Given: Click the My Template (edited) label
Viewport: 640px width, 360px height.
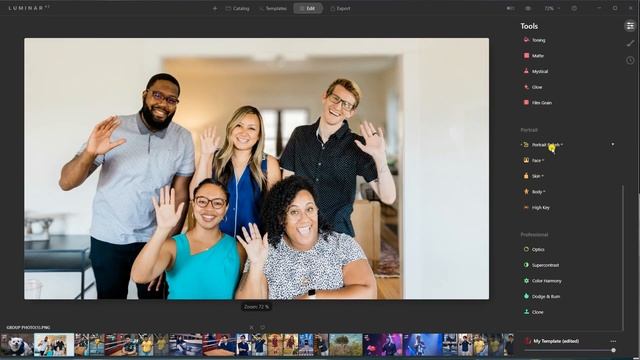Looking at the screenshot, I should point(556,341).
